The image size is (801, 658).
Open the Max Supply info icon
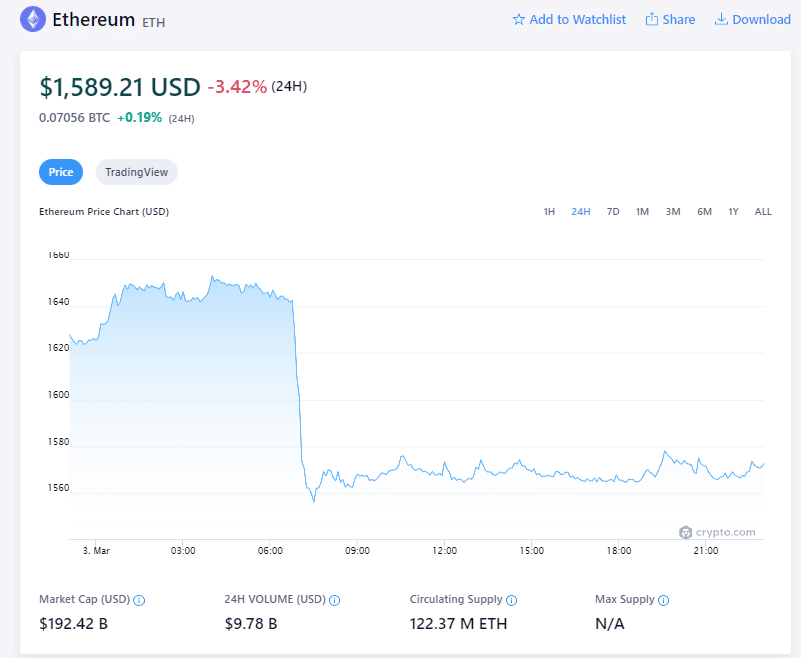[x=664, y=600]
